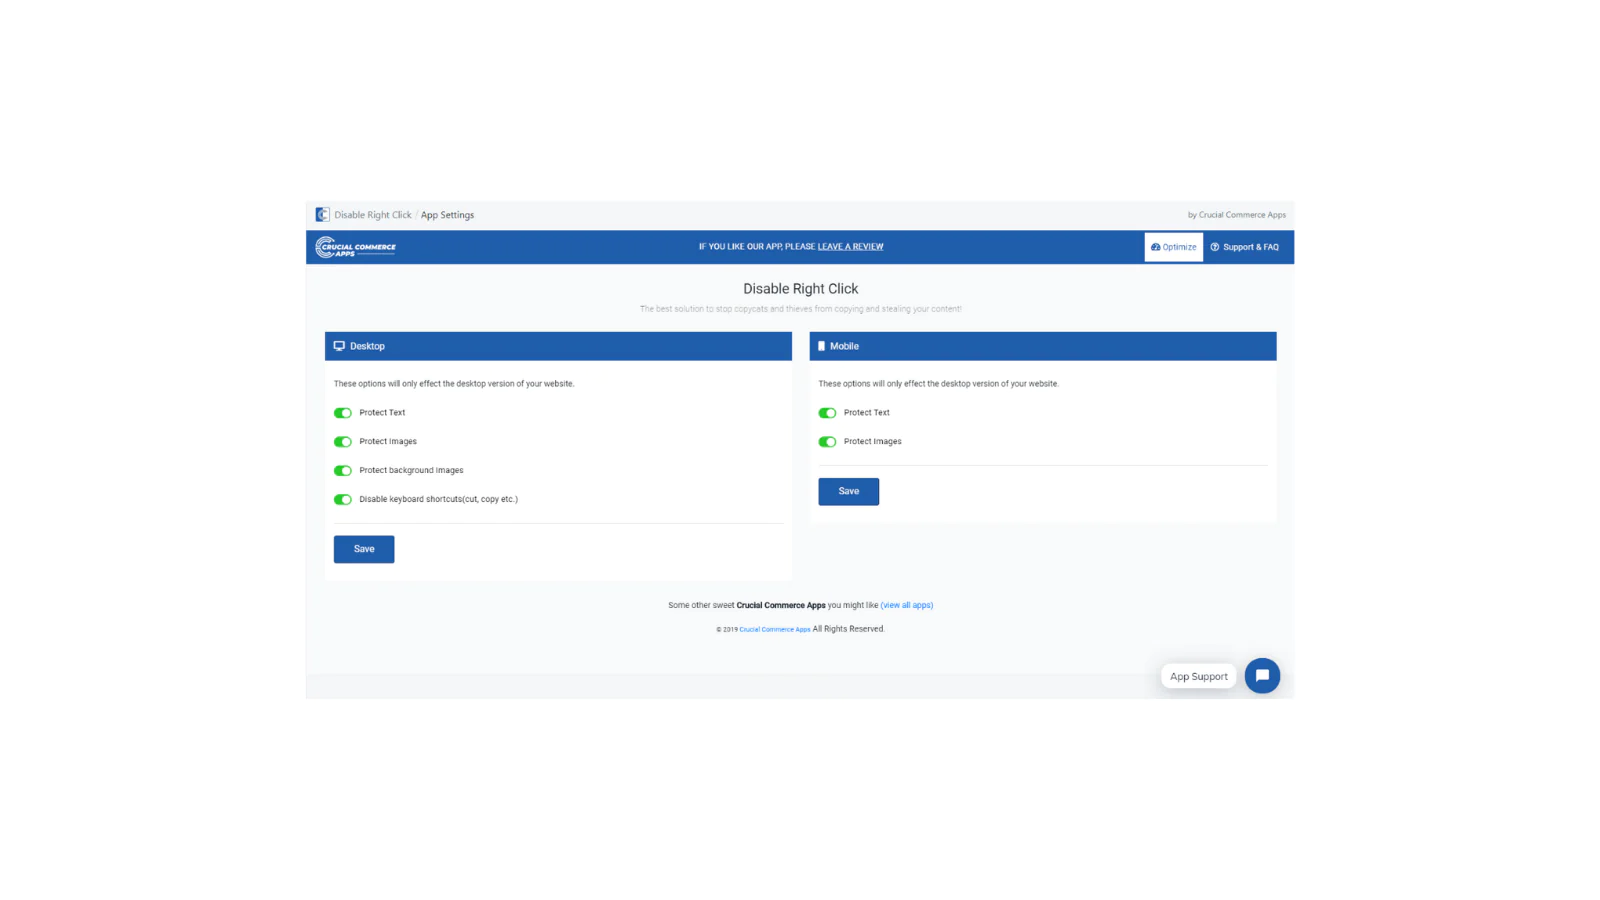
Task: Click the LEAVE A REVIEW link
Action: [x=850, y=247]
